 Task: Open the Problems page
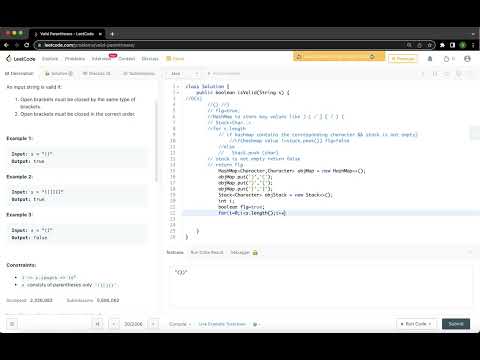point(75,59)
